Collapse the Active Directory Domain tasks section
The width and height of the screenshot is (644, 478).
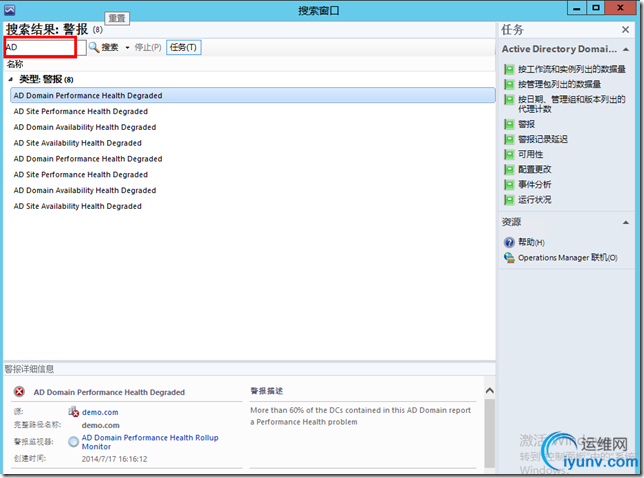tap(626, 49)
